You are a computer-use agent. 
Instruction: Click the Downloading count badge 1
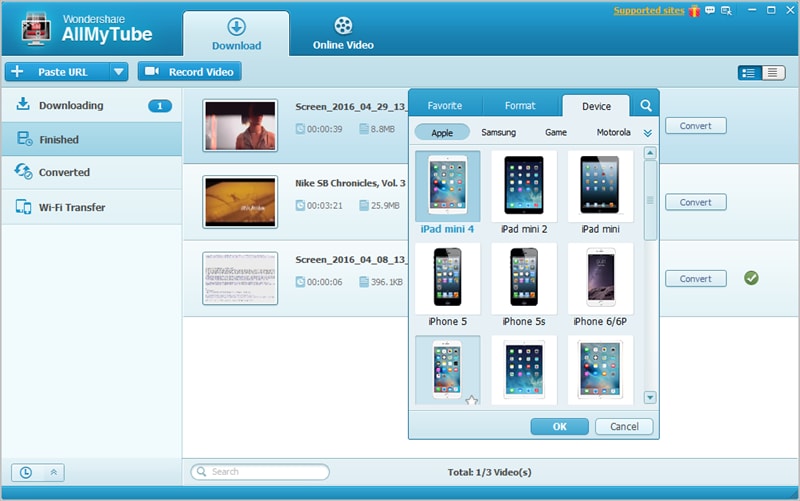tap(160, 106)
